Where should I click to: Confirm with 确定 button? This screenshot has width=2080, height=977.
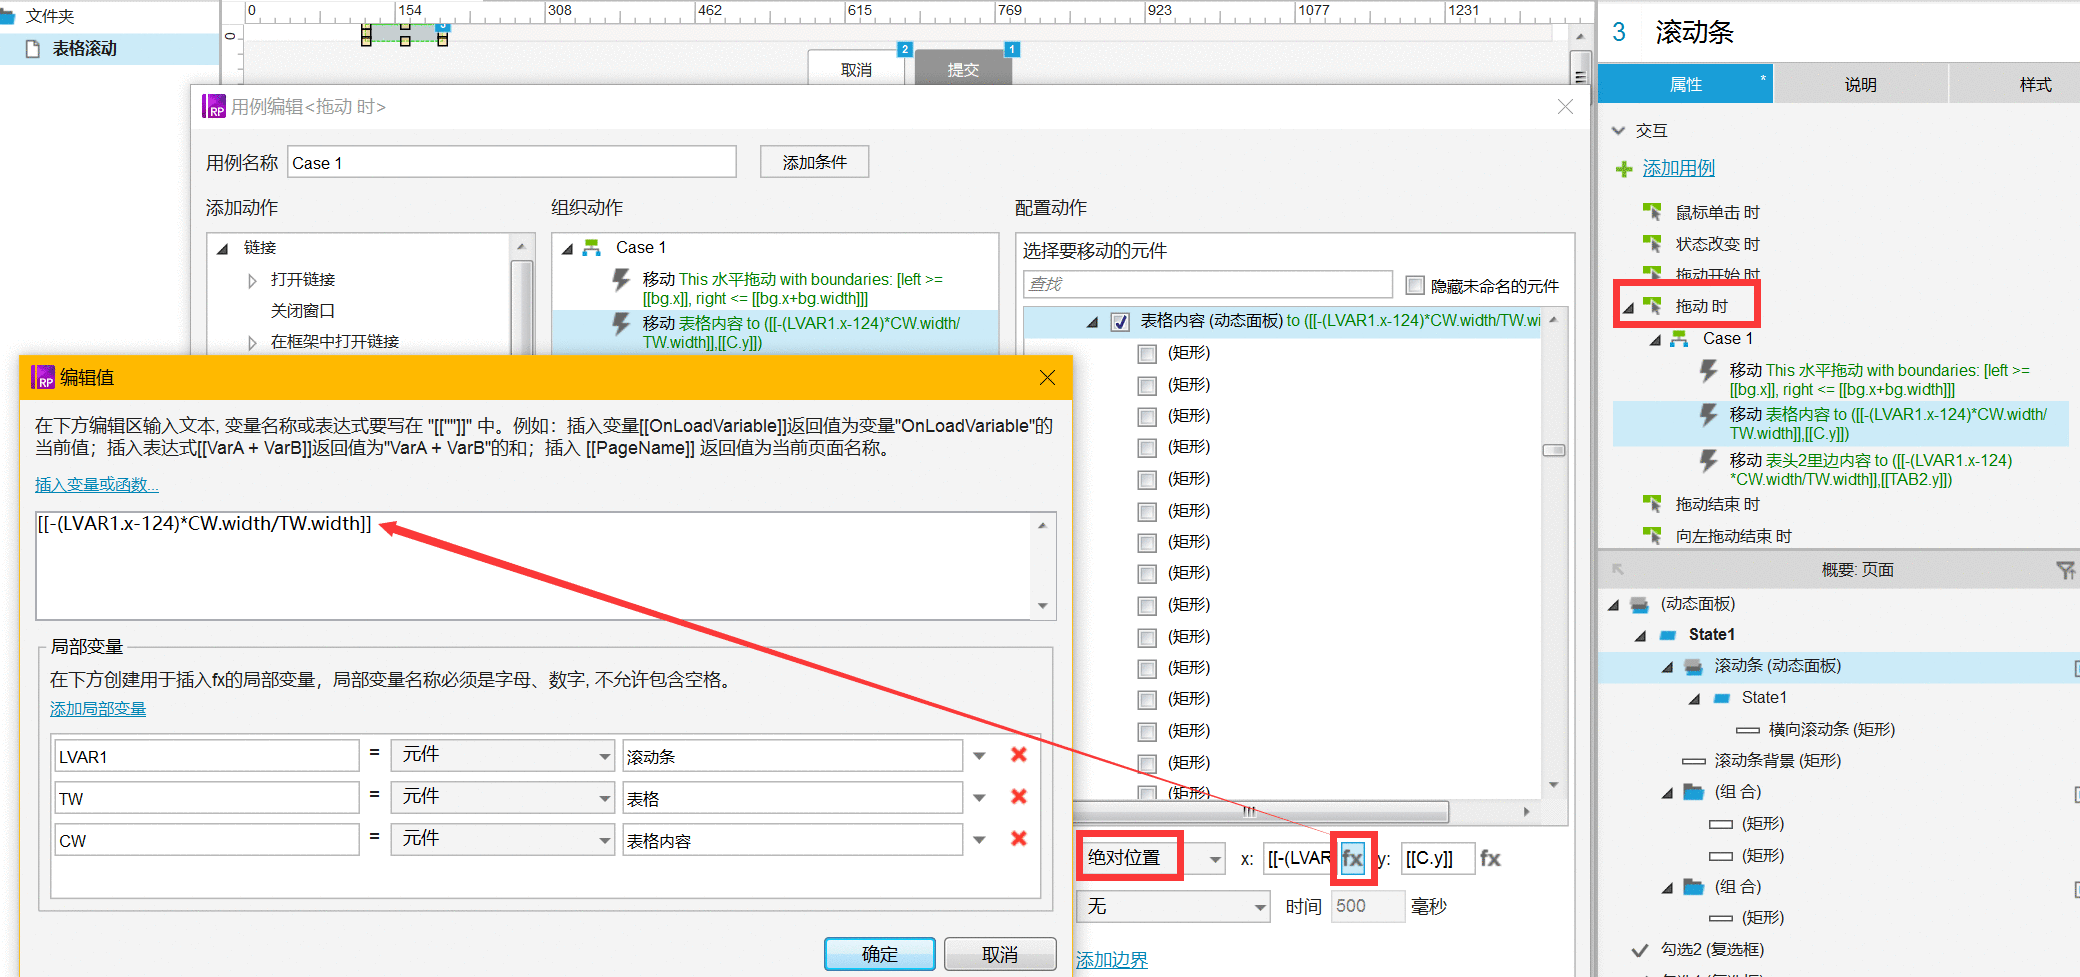[x=879, y=954]
